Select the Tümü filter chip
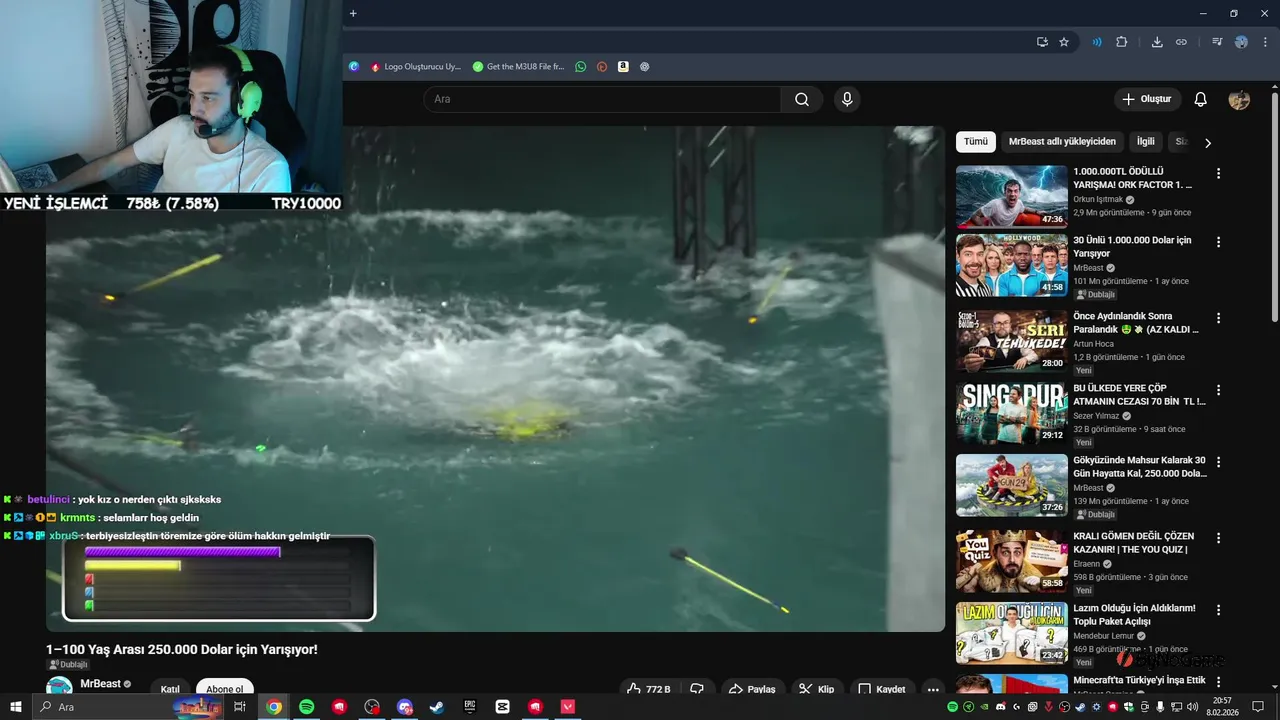 976,142
